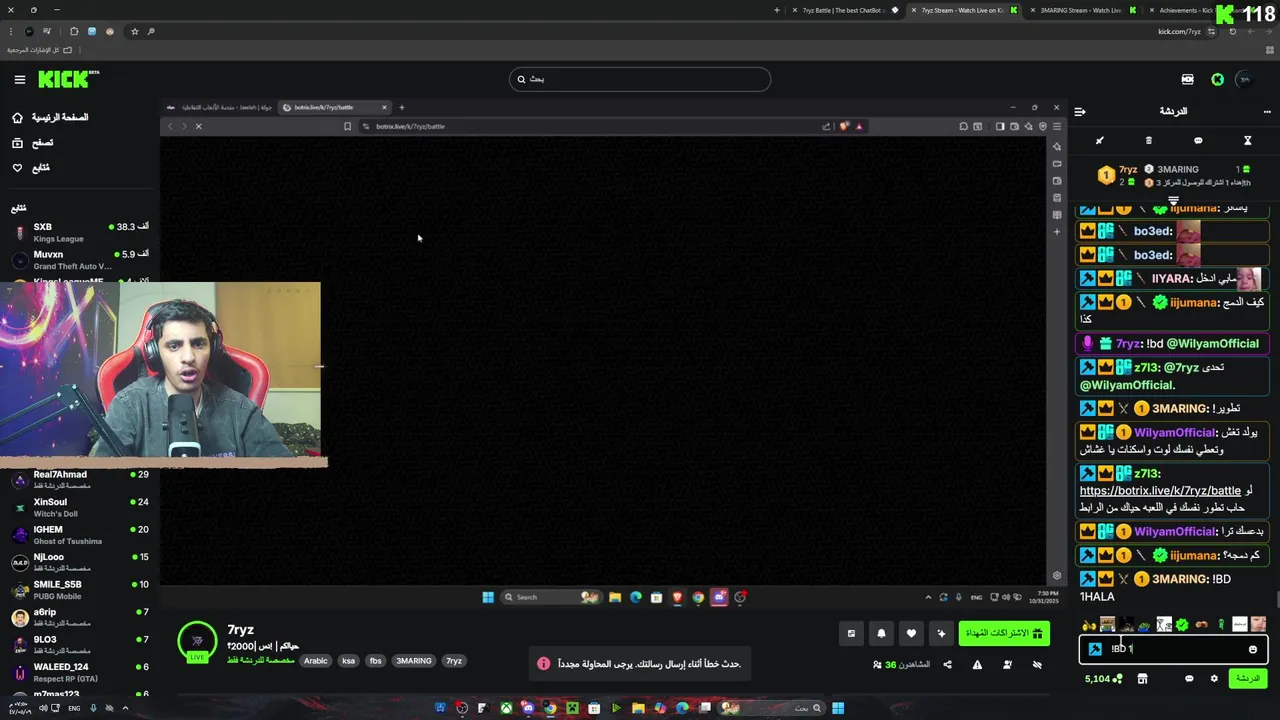Click the fbs tag

click(x=376, y=661)
